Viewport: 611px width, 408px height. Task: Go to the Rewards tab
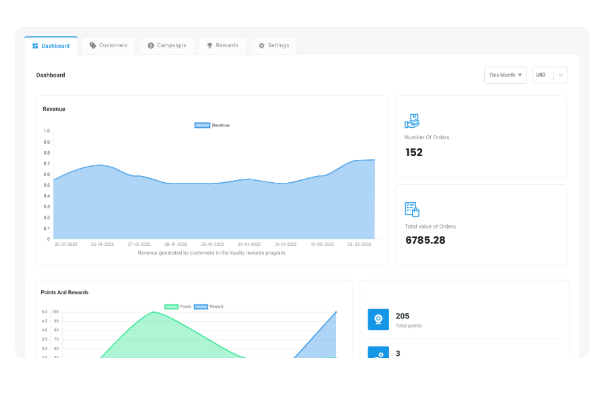click(x=223, y=46)
